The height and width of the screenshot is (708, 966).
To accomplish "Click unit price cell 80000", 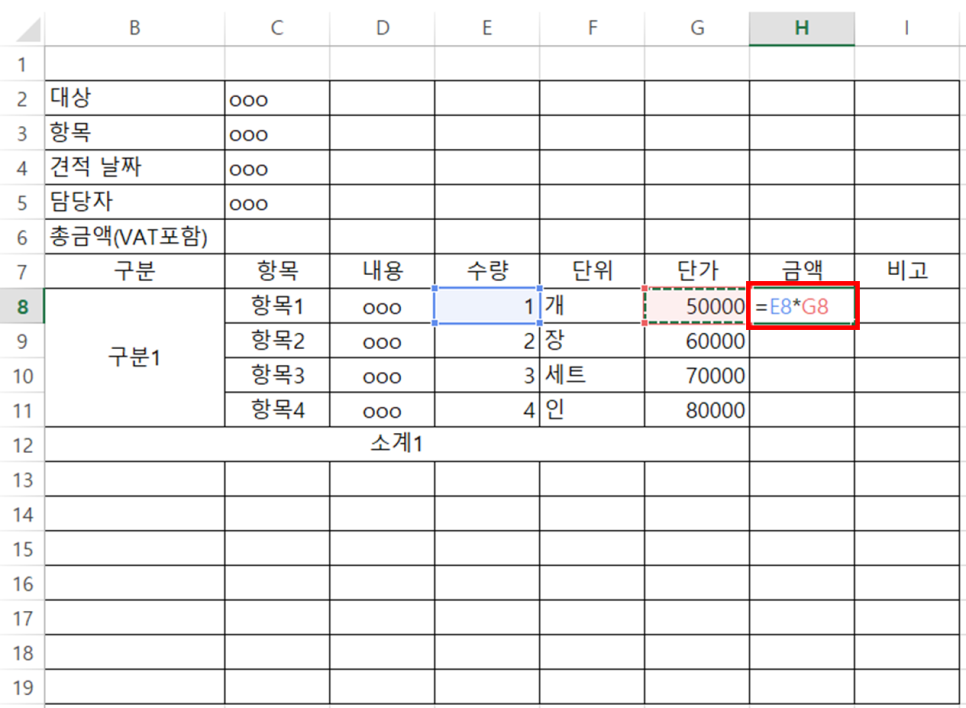I will point(697,409).
